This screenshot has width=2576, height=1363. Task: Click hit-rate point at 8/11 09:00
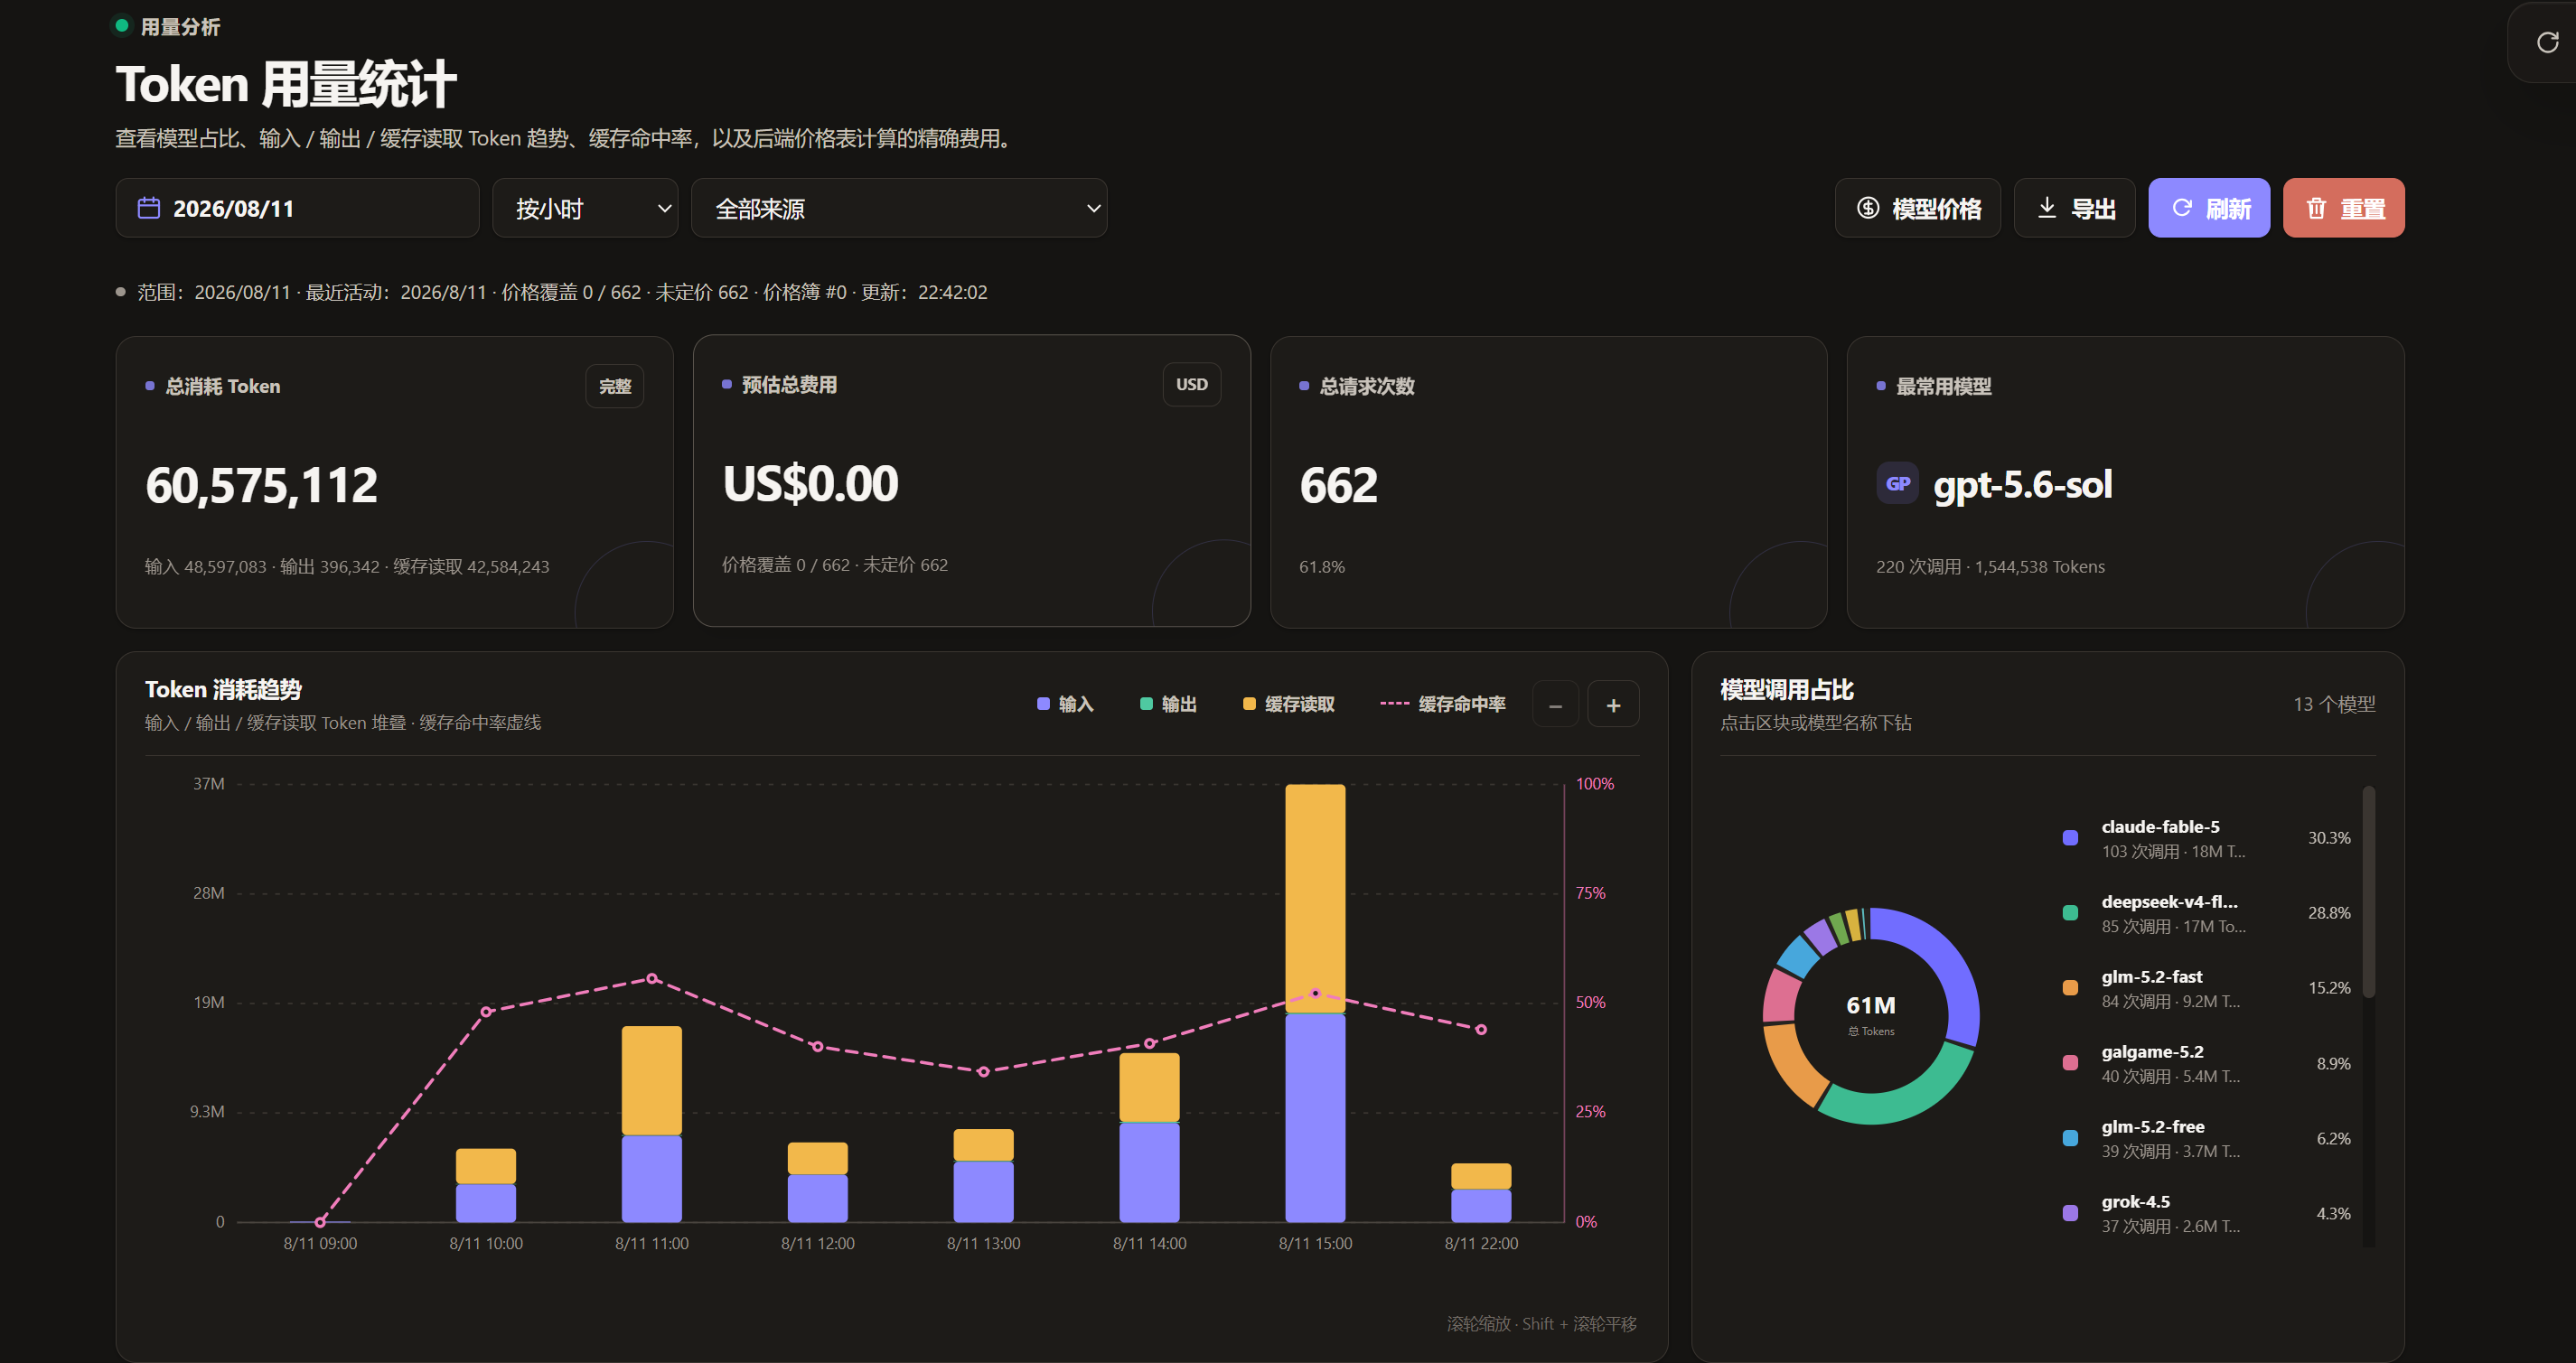coord(320,1221)
